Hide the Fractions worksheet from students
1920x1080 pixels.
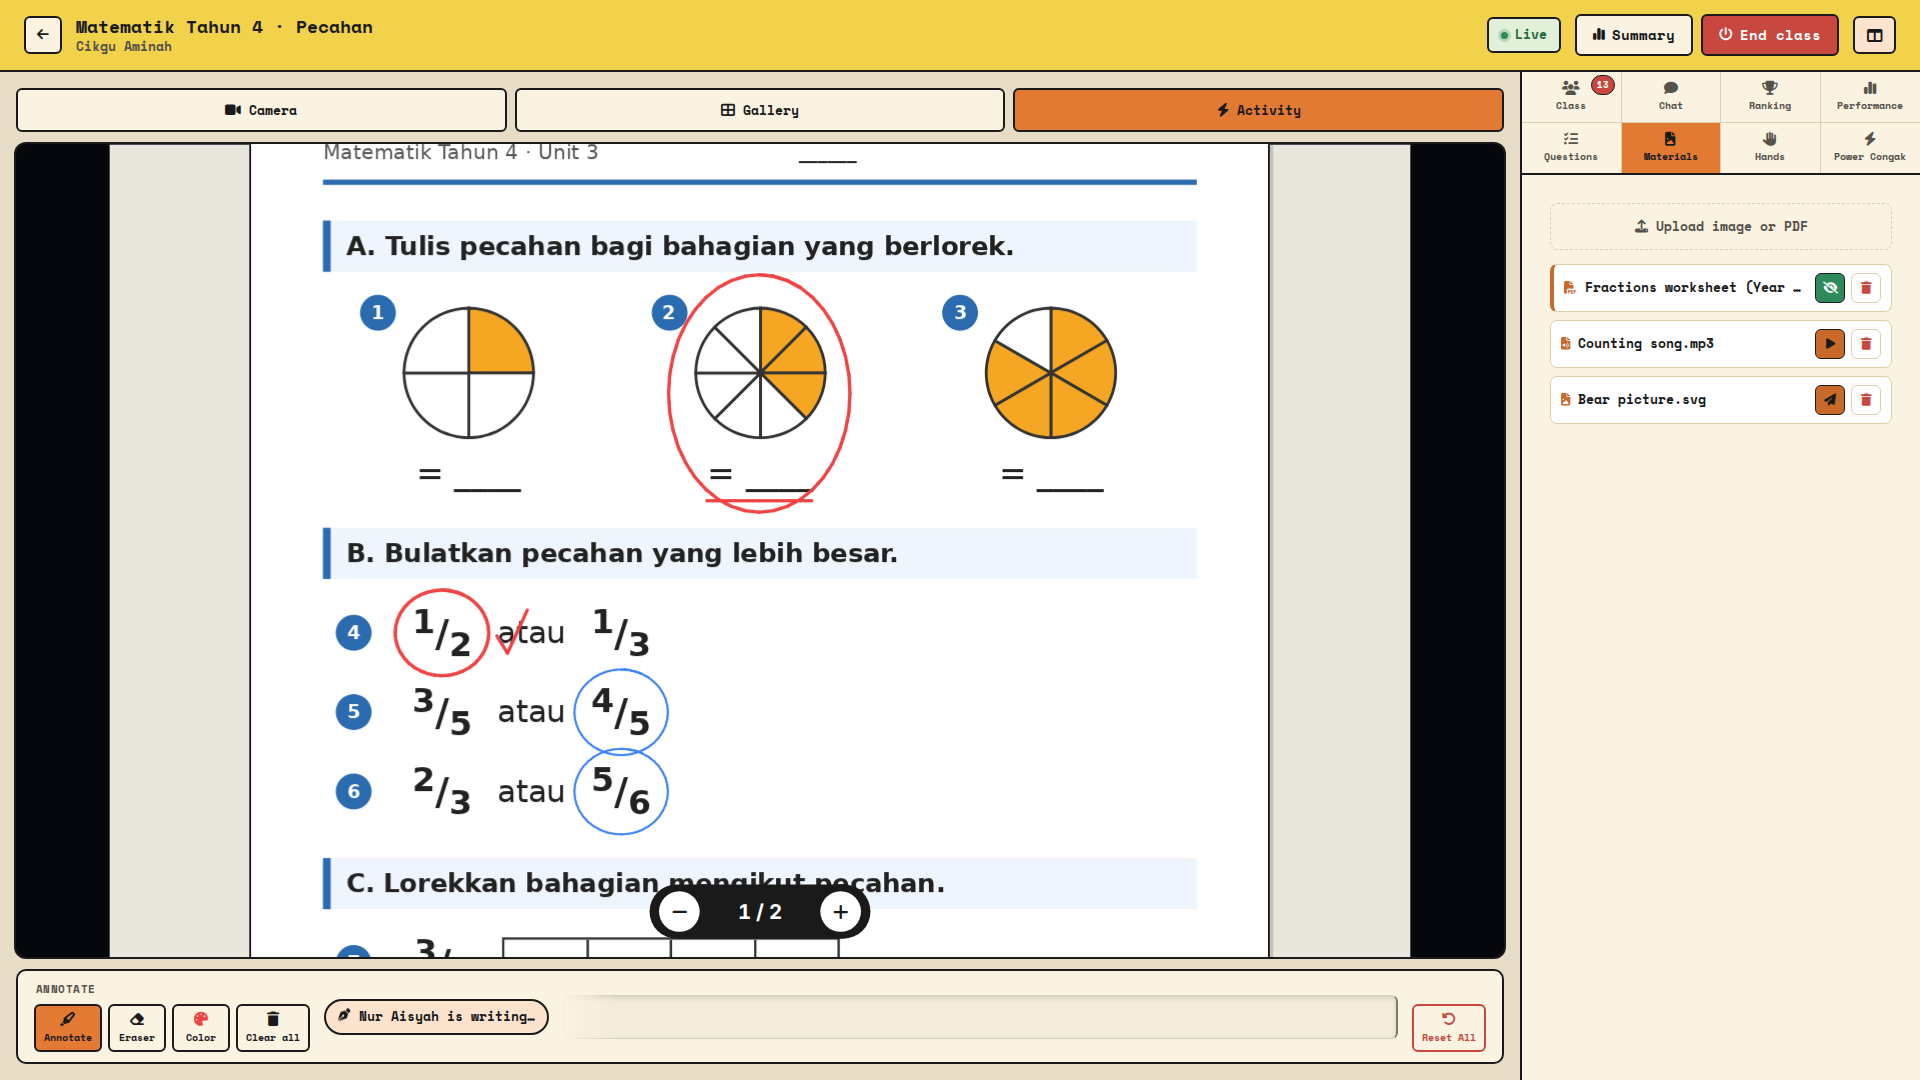click(x=1829, y=288)
